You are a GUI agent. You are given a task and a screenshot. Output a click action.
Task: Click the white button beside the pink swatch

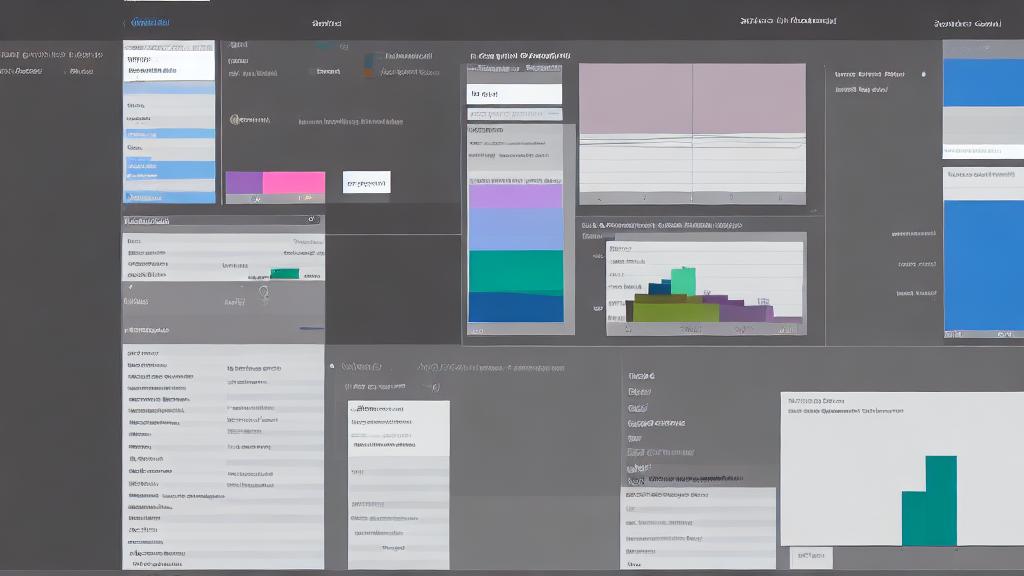tap(366, 183)
